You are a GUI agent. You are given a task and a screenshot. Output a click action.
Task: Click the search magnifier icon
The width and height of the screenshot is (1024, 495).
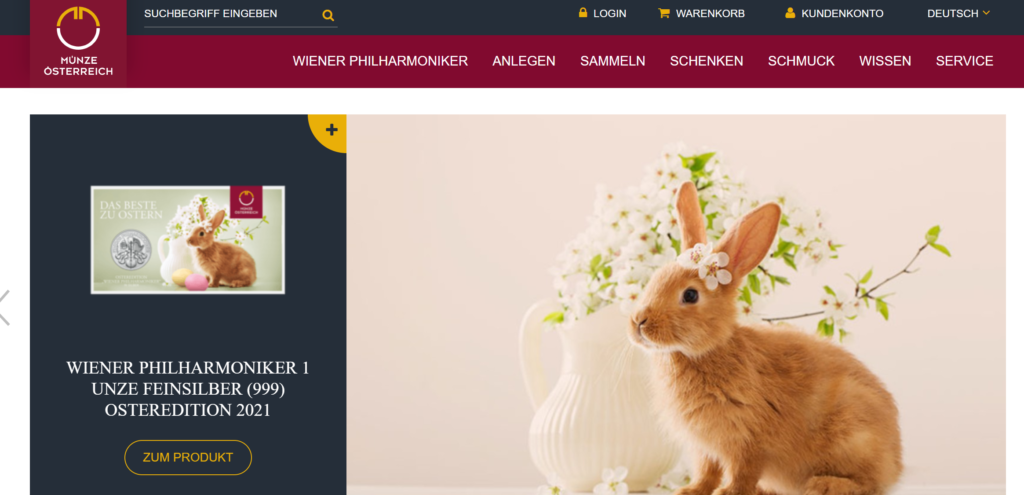[x=328, y=15]
